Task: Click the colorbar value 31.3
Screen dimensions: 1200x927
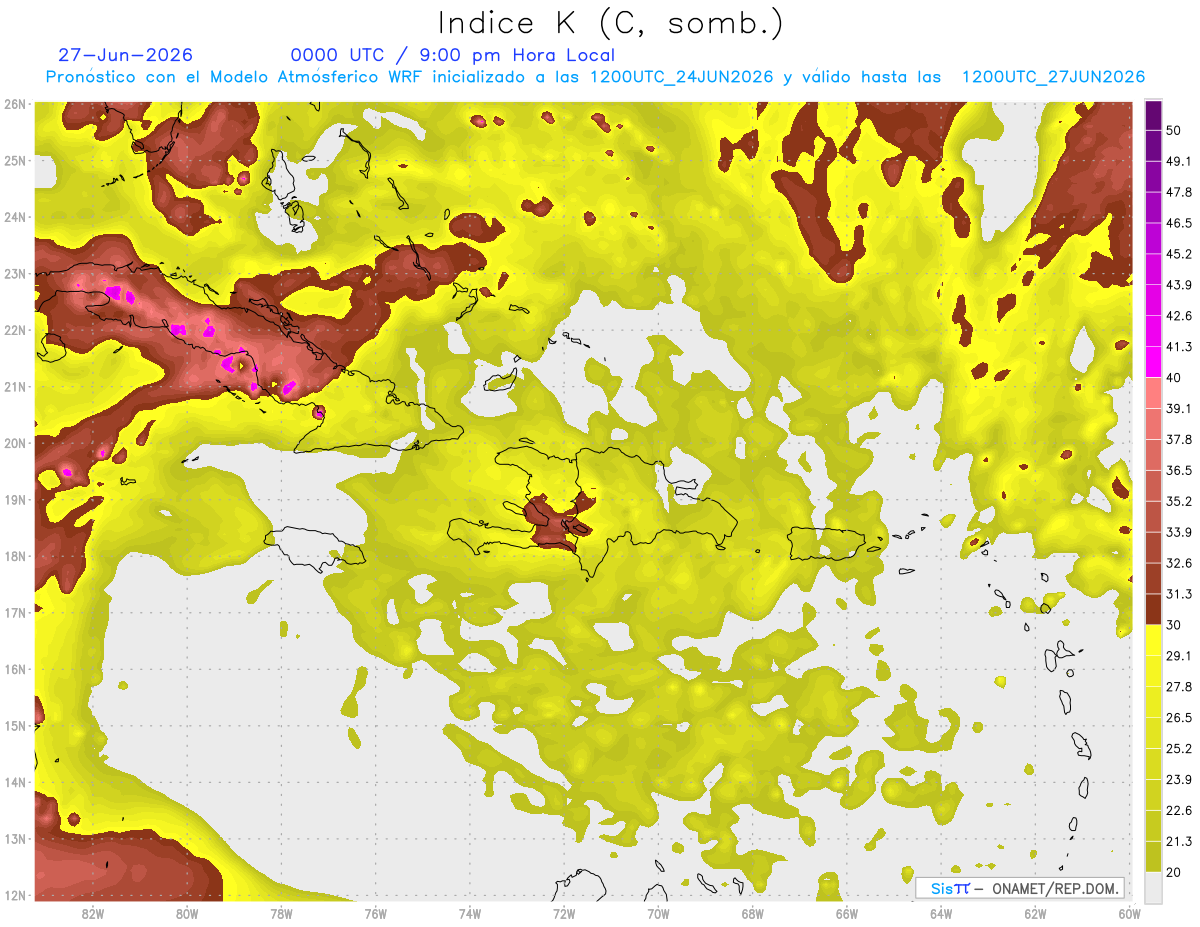Action: [x=1179, y=594]
